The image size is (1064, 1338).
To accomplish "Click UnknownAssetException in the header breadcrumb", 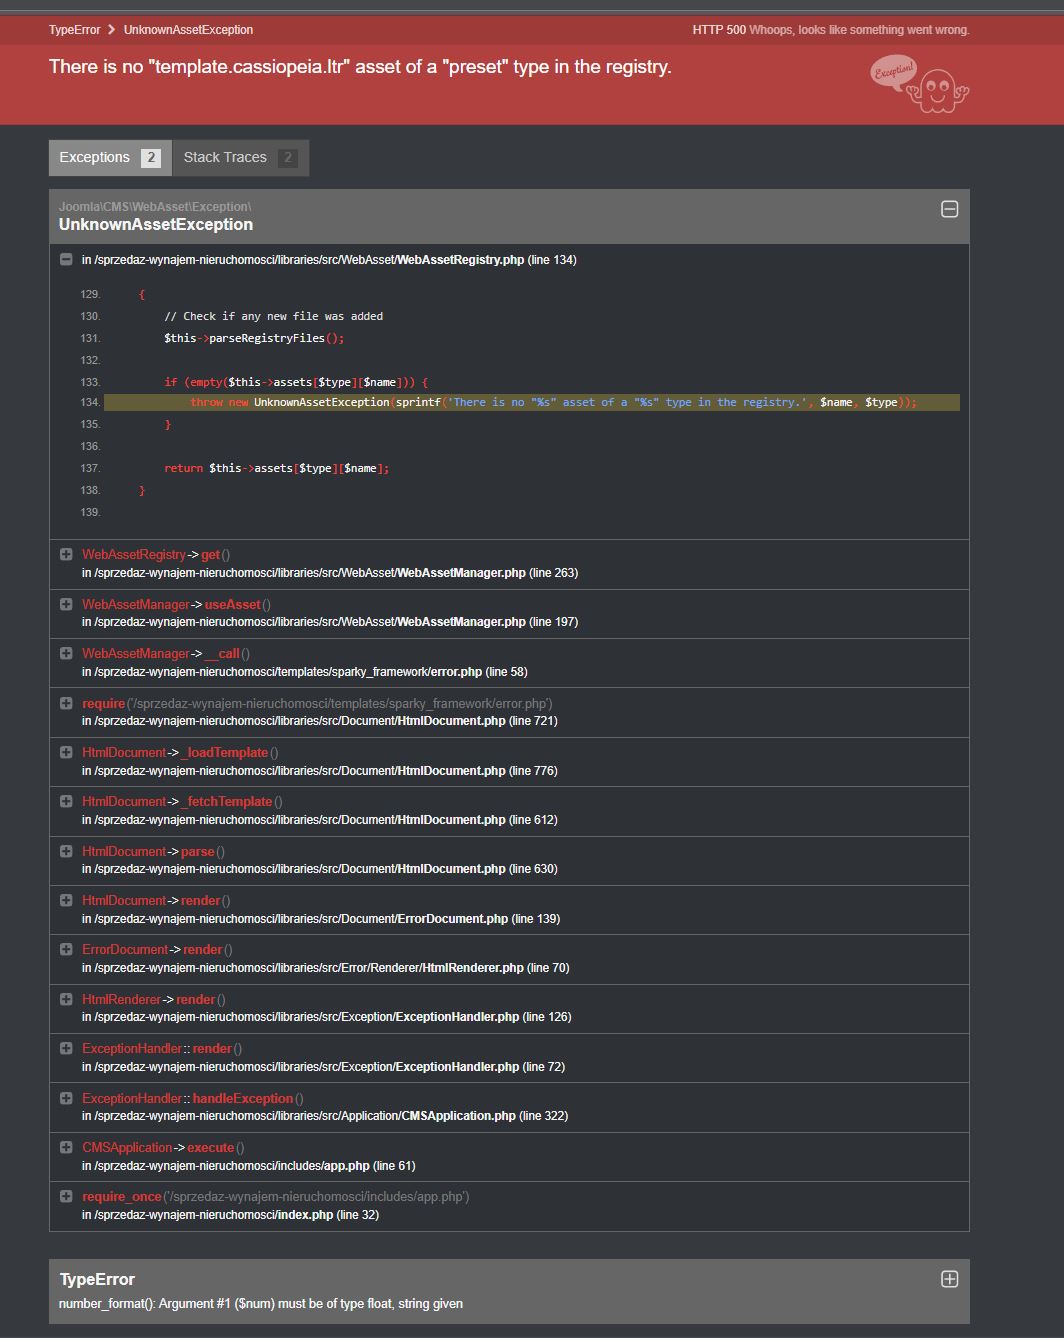I will click(188, 30).
